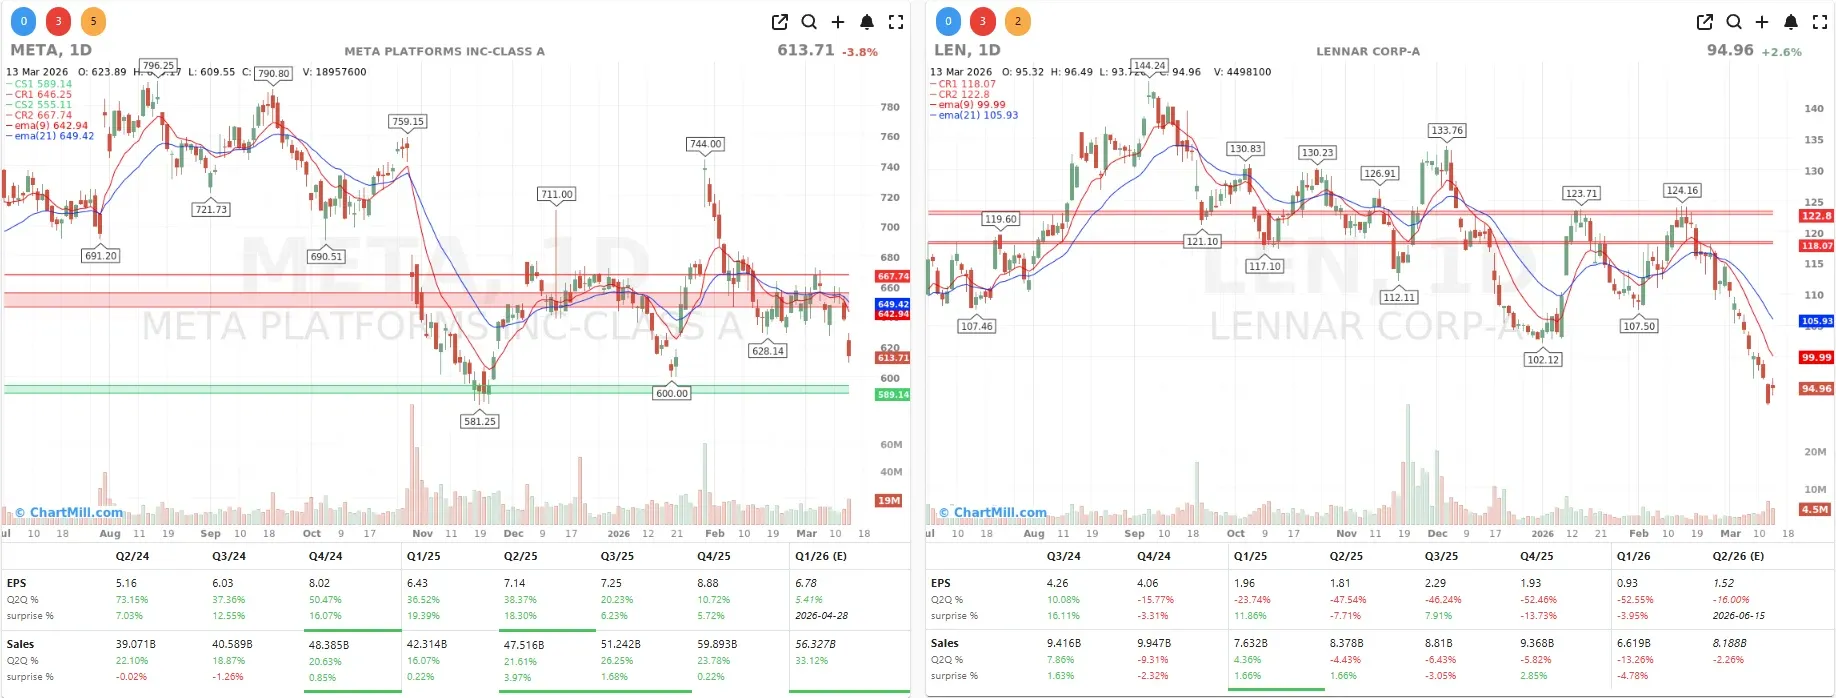
Task: Click the plus icon on META chart
Action: click(838, 22)
